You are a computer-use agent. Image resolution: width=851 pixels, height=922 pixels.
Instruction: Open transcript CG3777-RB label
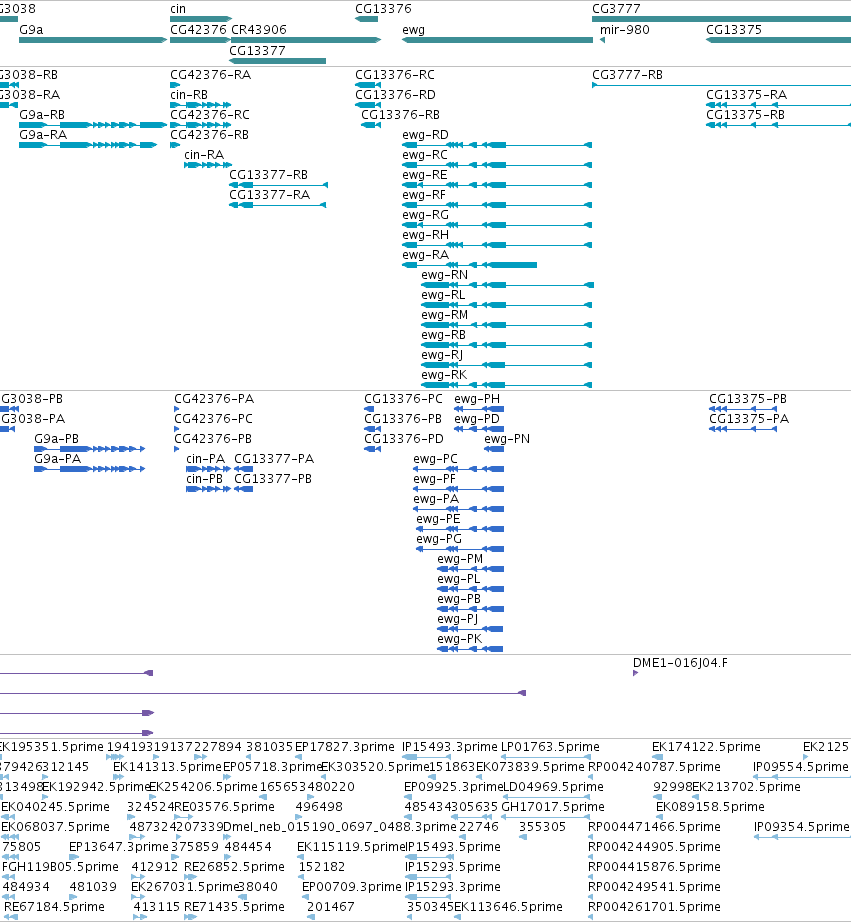(627, 75)
